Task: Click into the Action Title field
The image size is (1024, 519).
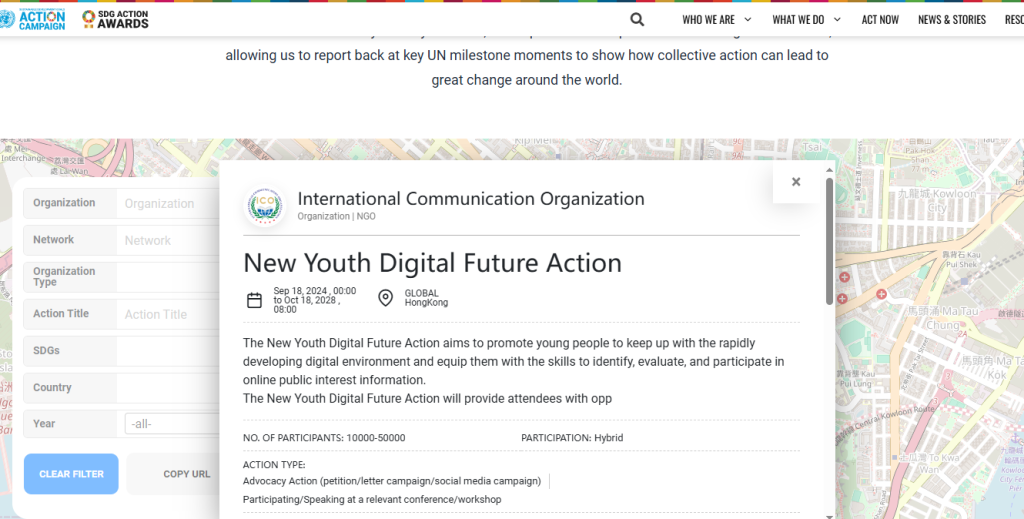Action: [x=168, y=314]
